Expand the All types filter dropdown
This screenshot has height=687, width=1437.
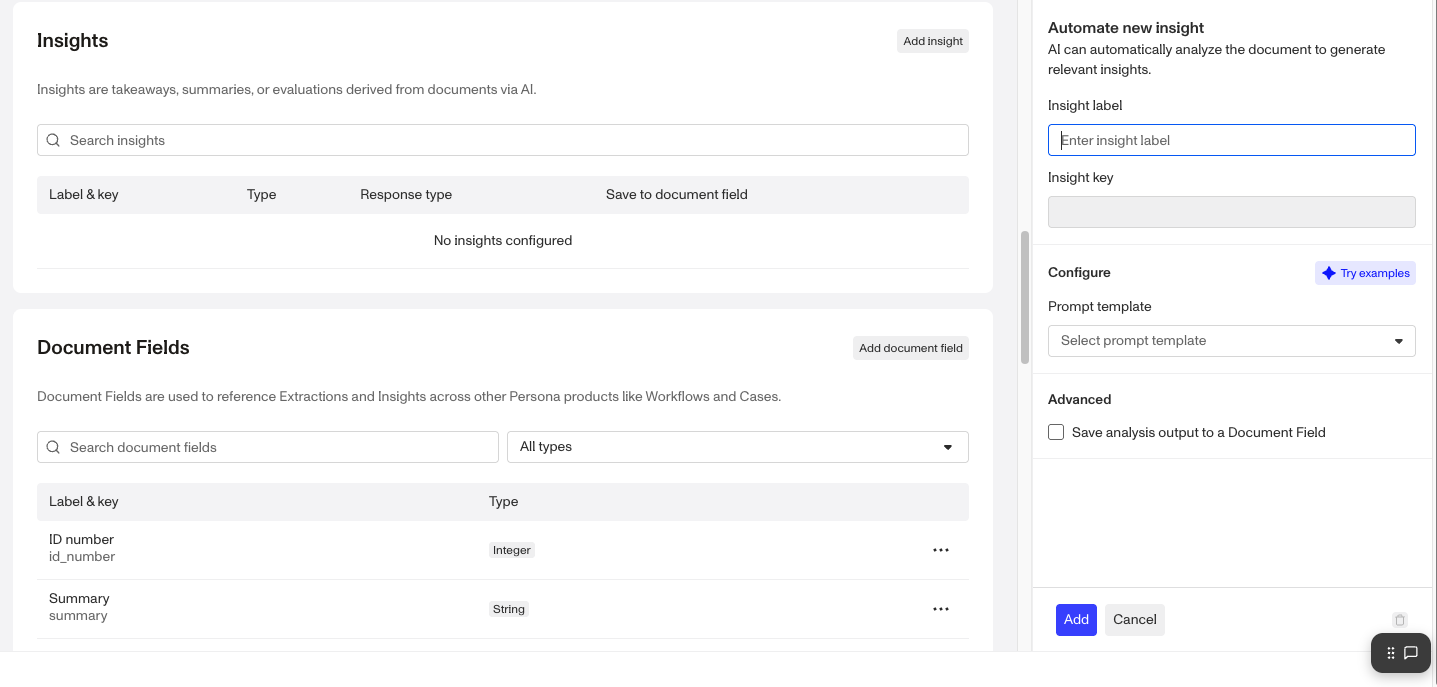pos(737,447)
